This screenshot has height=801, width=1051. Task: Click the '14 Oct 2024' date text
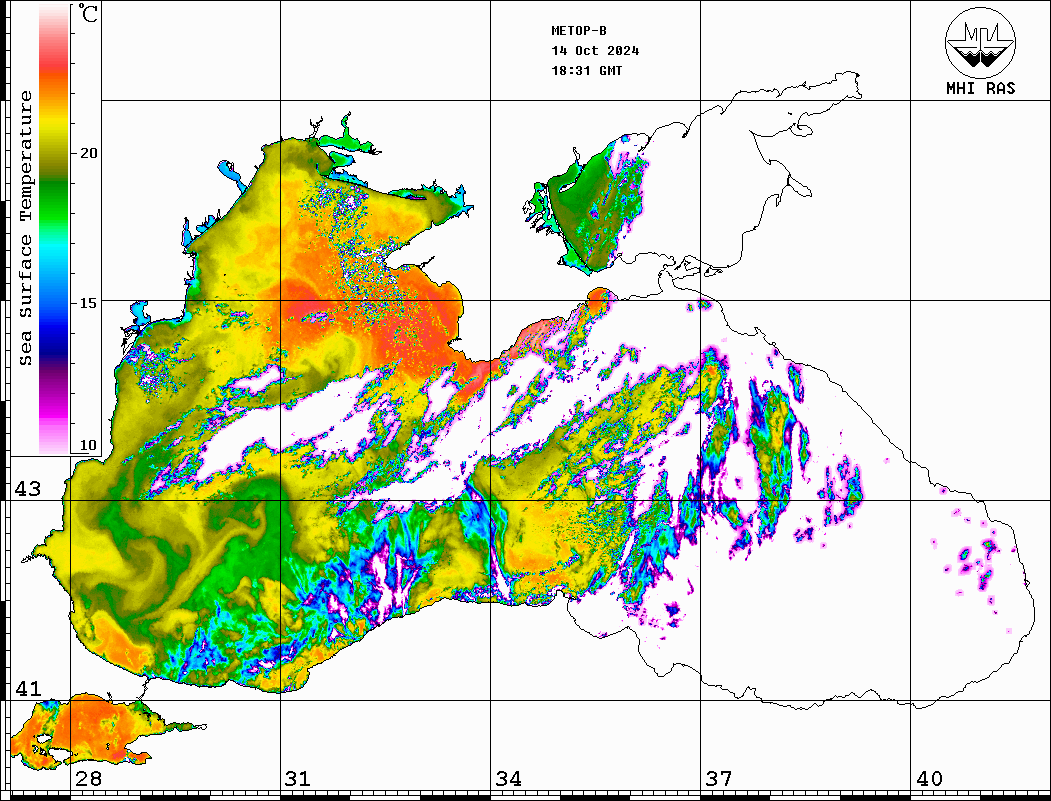click(595, 51)
